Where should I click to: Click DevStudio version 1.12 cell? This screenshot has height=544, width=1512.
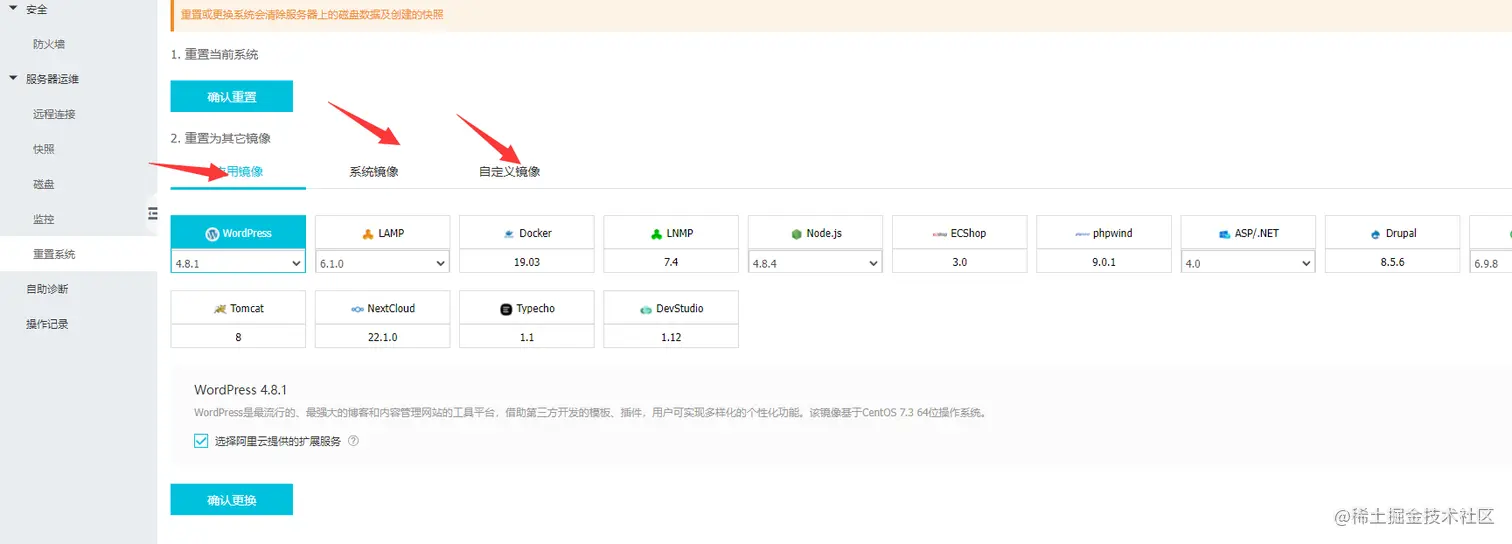[x=671, y=337]
